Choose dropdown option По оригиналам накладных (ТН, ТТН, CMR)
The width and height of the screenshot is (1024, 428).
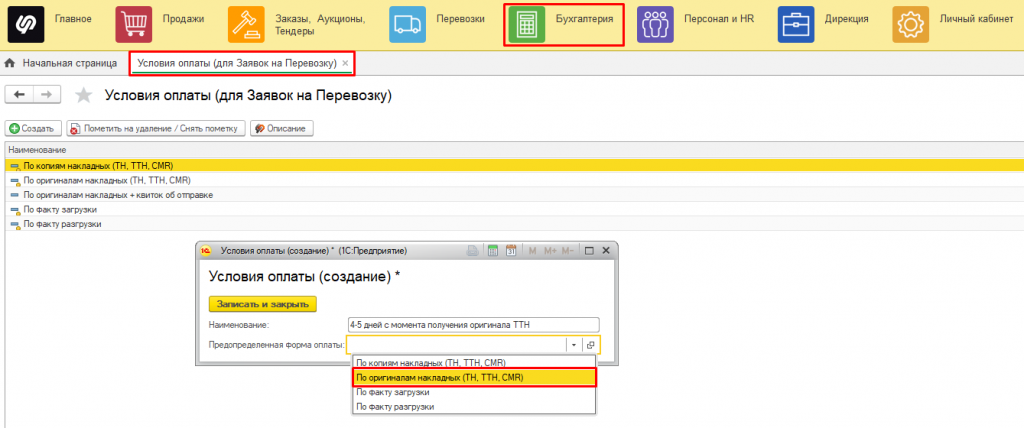474,378
